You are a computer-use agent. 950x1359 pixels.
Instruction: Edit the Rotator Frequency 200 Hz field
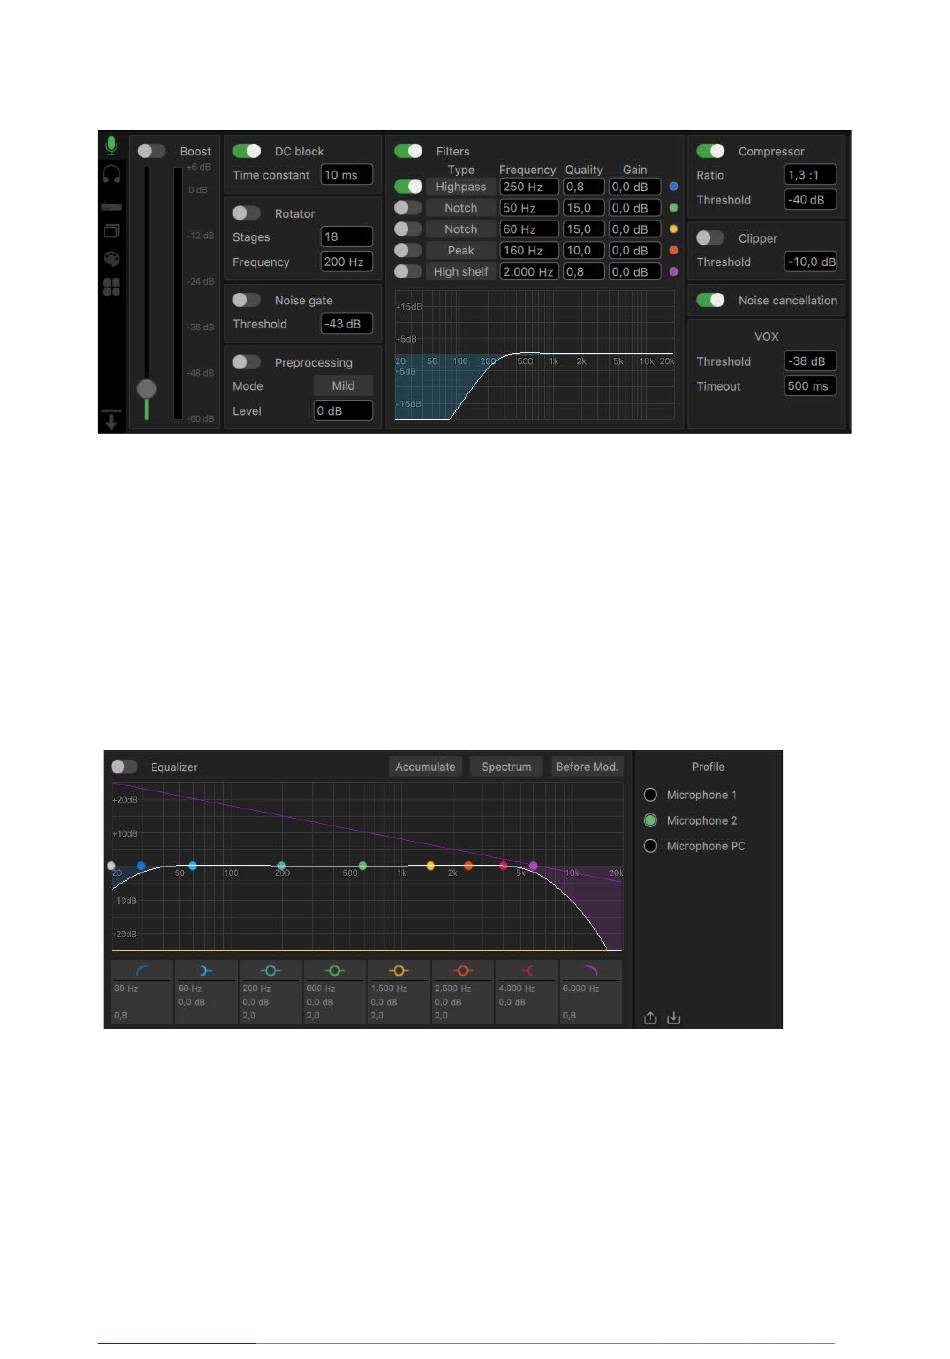[347, 262]
